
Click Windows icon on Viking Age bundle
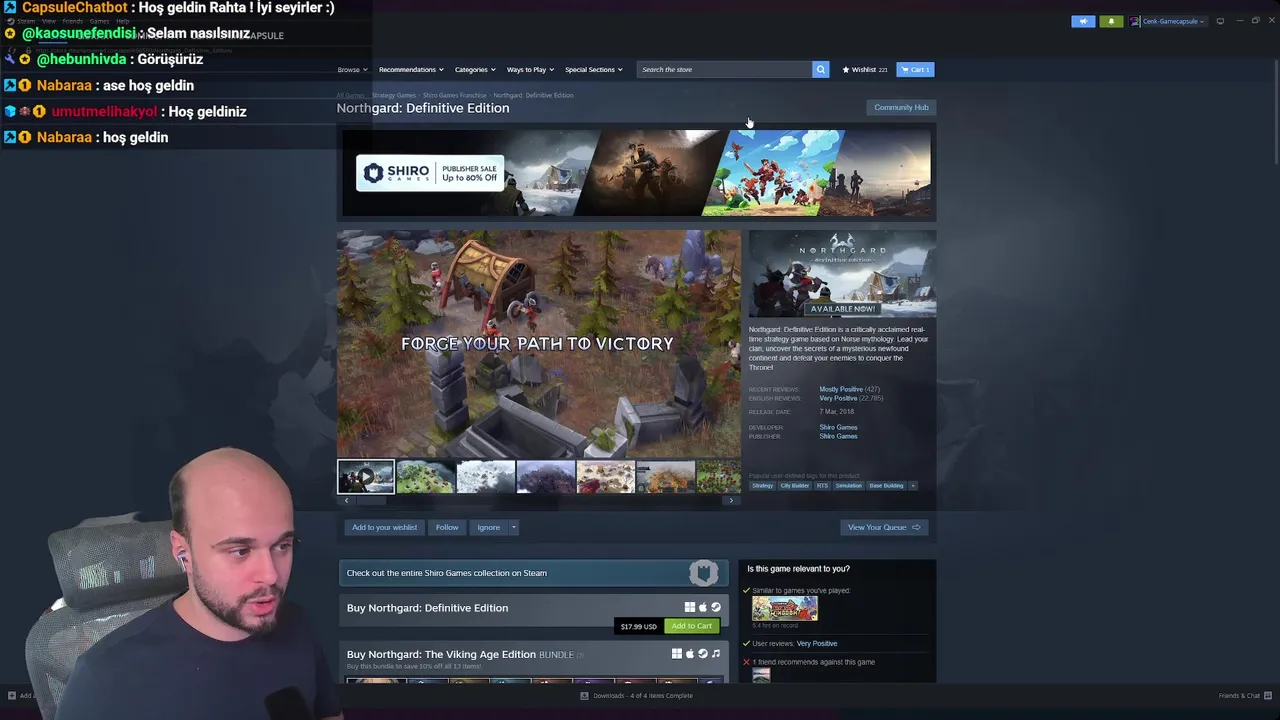pyautogui.click(x=676, y=654)
